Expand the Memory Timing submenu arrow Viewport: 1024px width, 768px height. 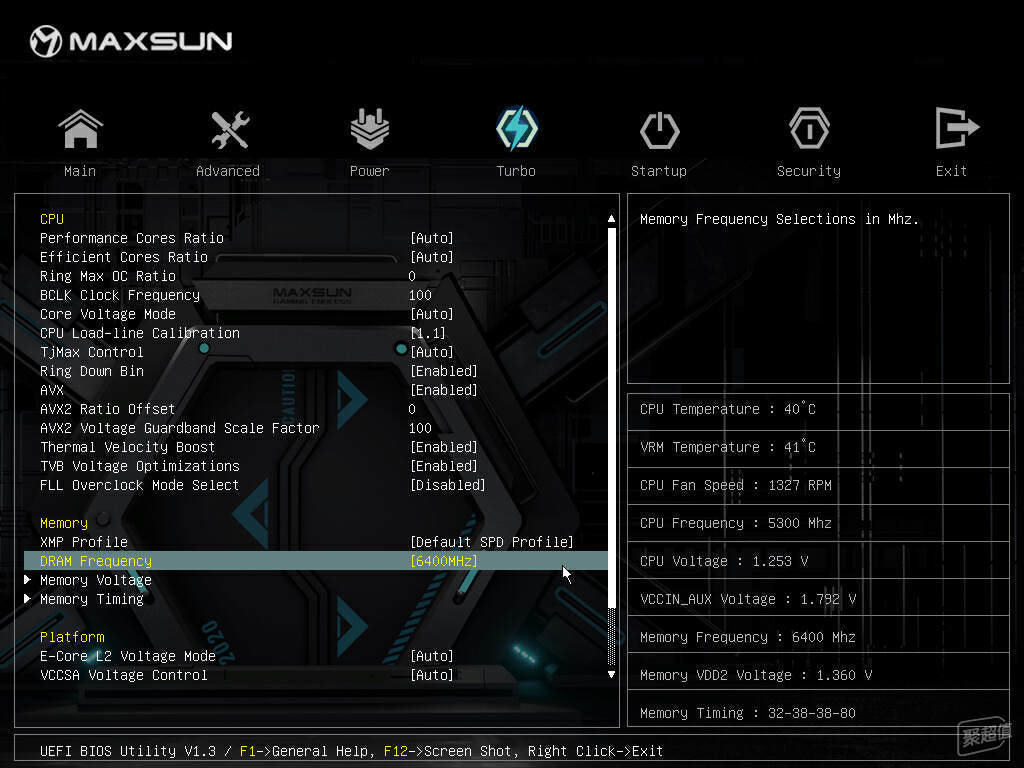point(27,598)
